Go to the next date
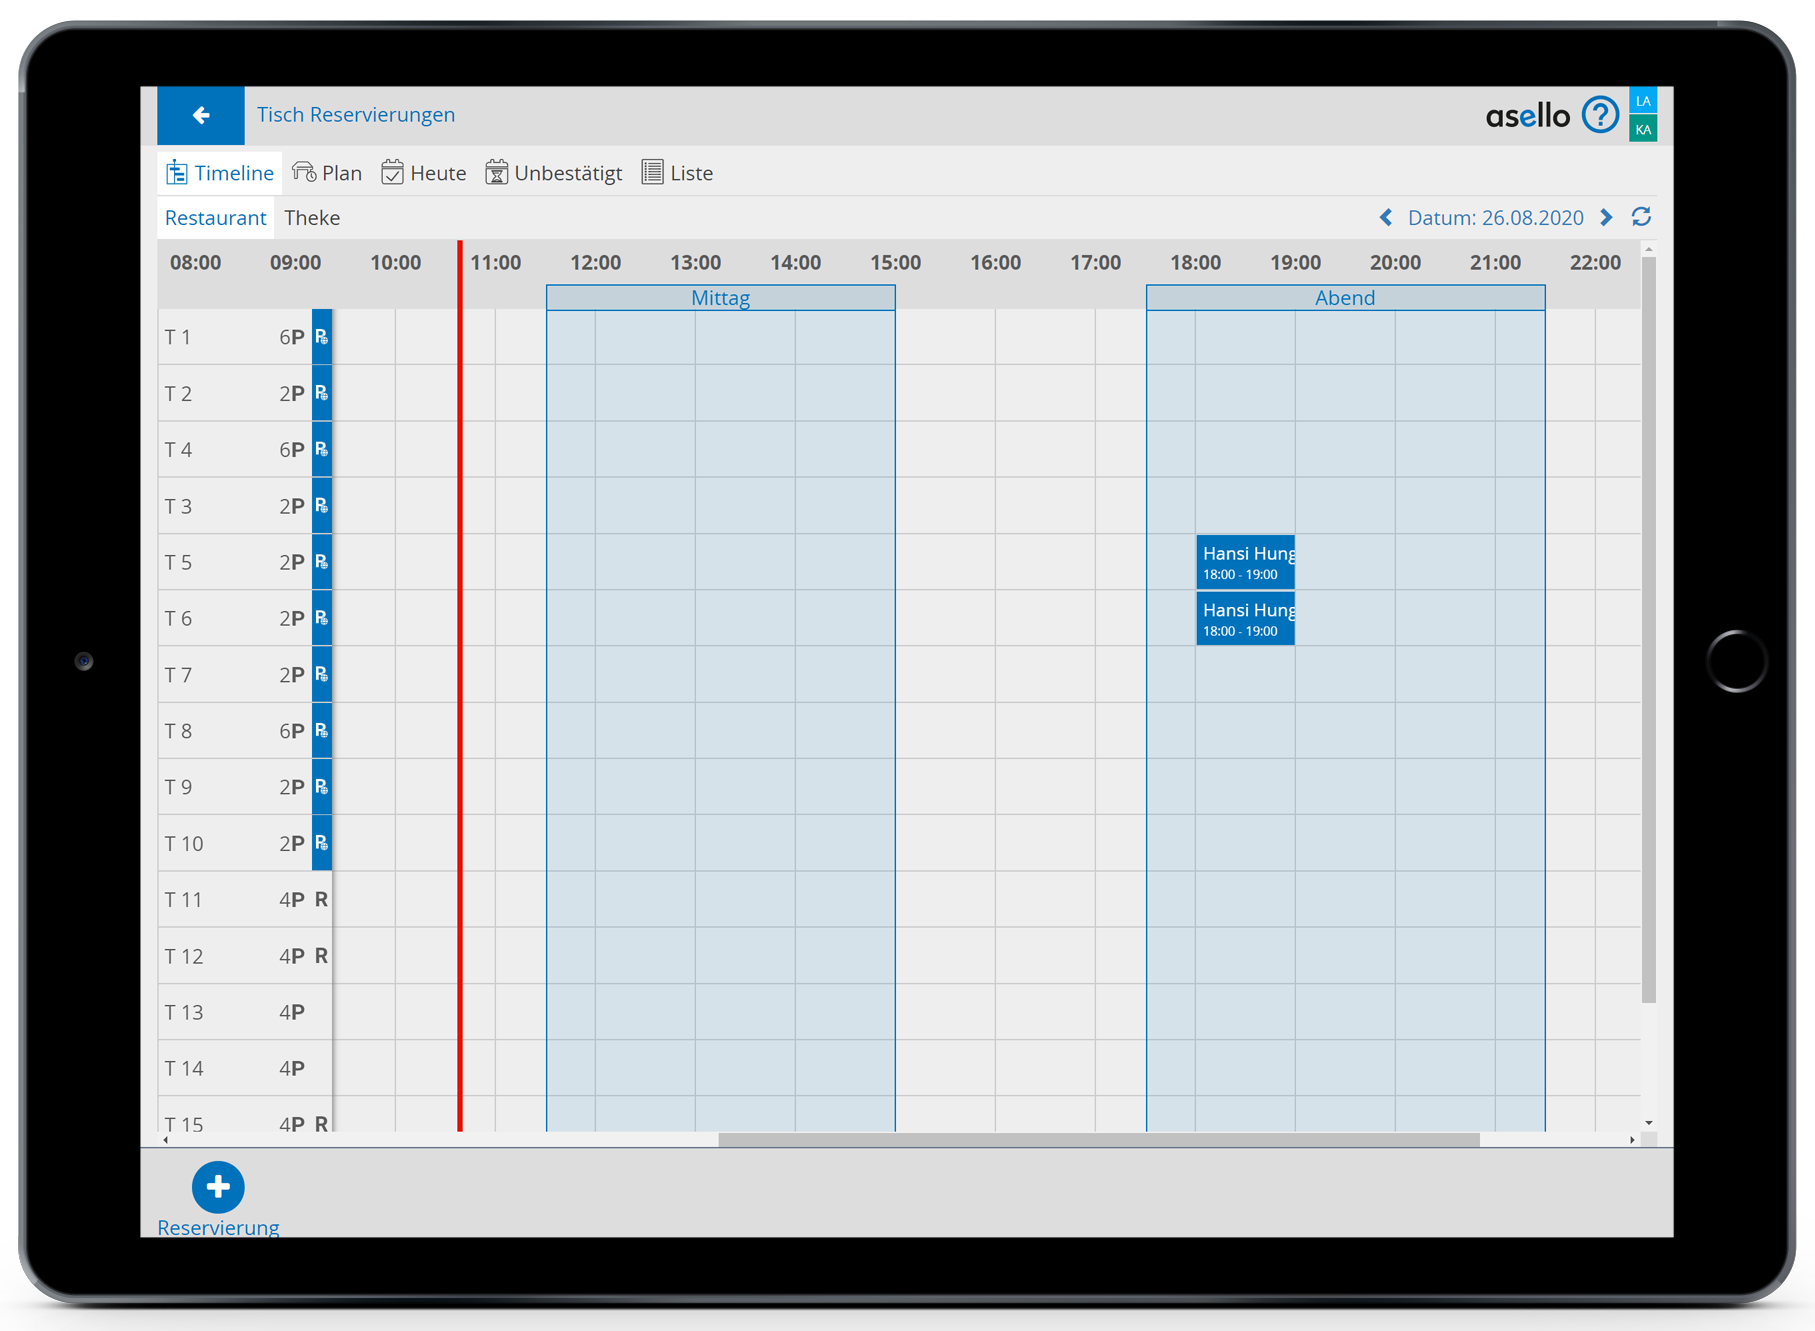This screenshot has height=1331, width=1815. point(1607,217)
